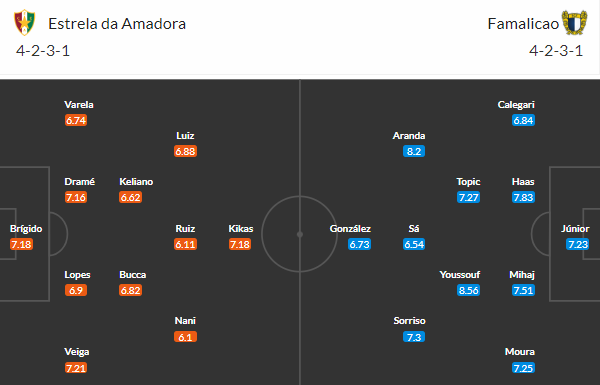Image resolution: width=600 pixels, height=385 pixels.
Task: Open the Famalicao team name
Action: 523,24
